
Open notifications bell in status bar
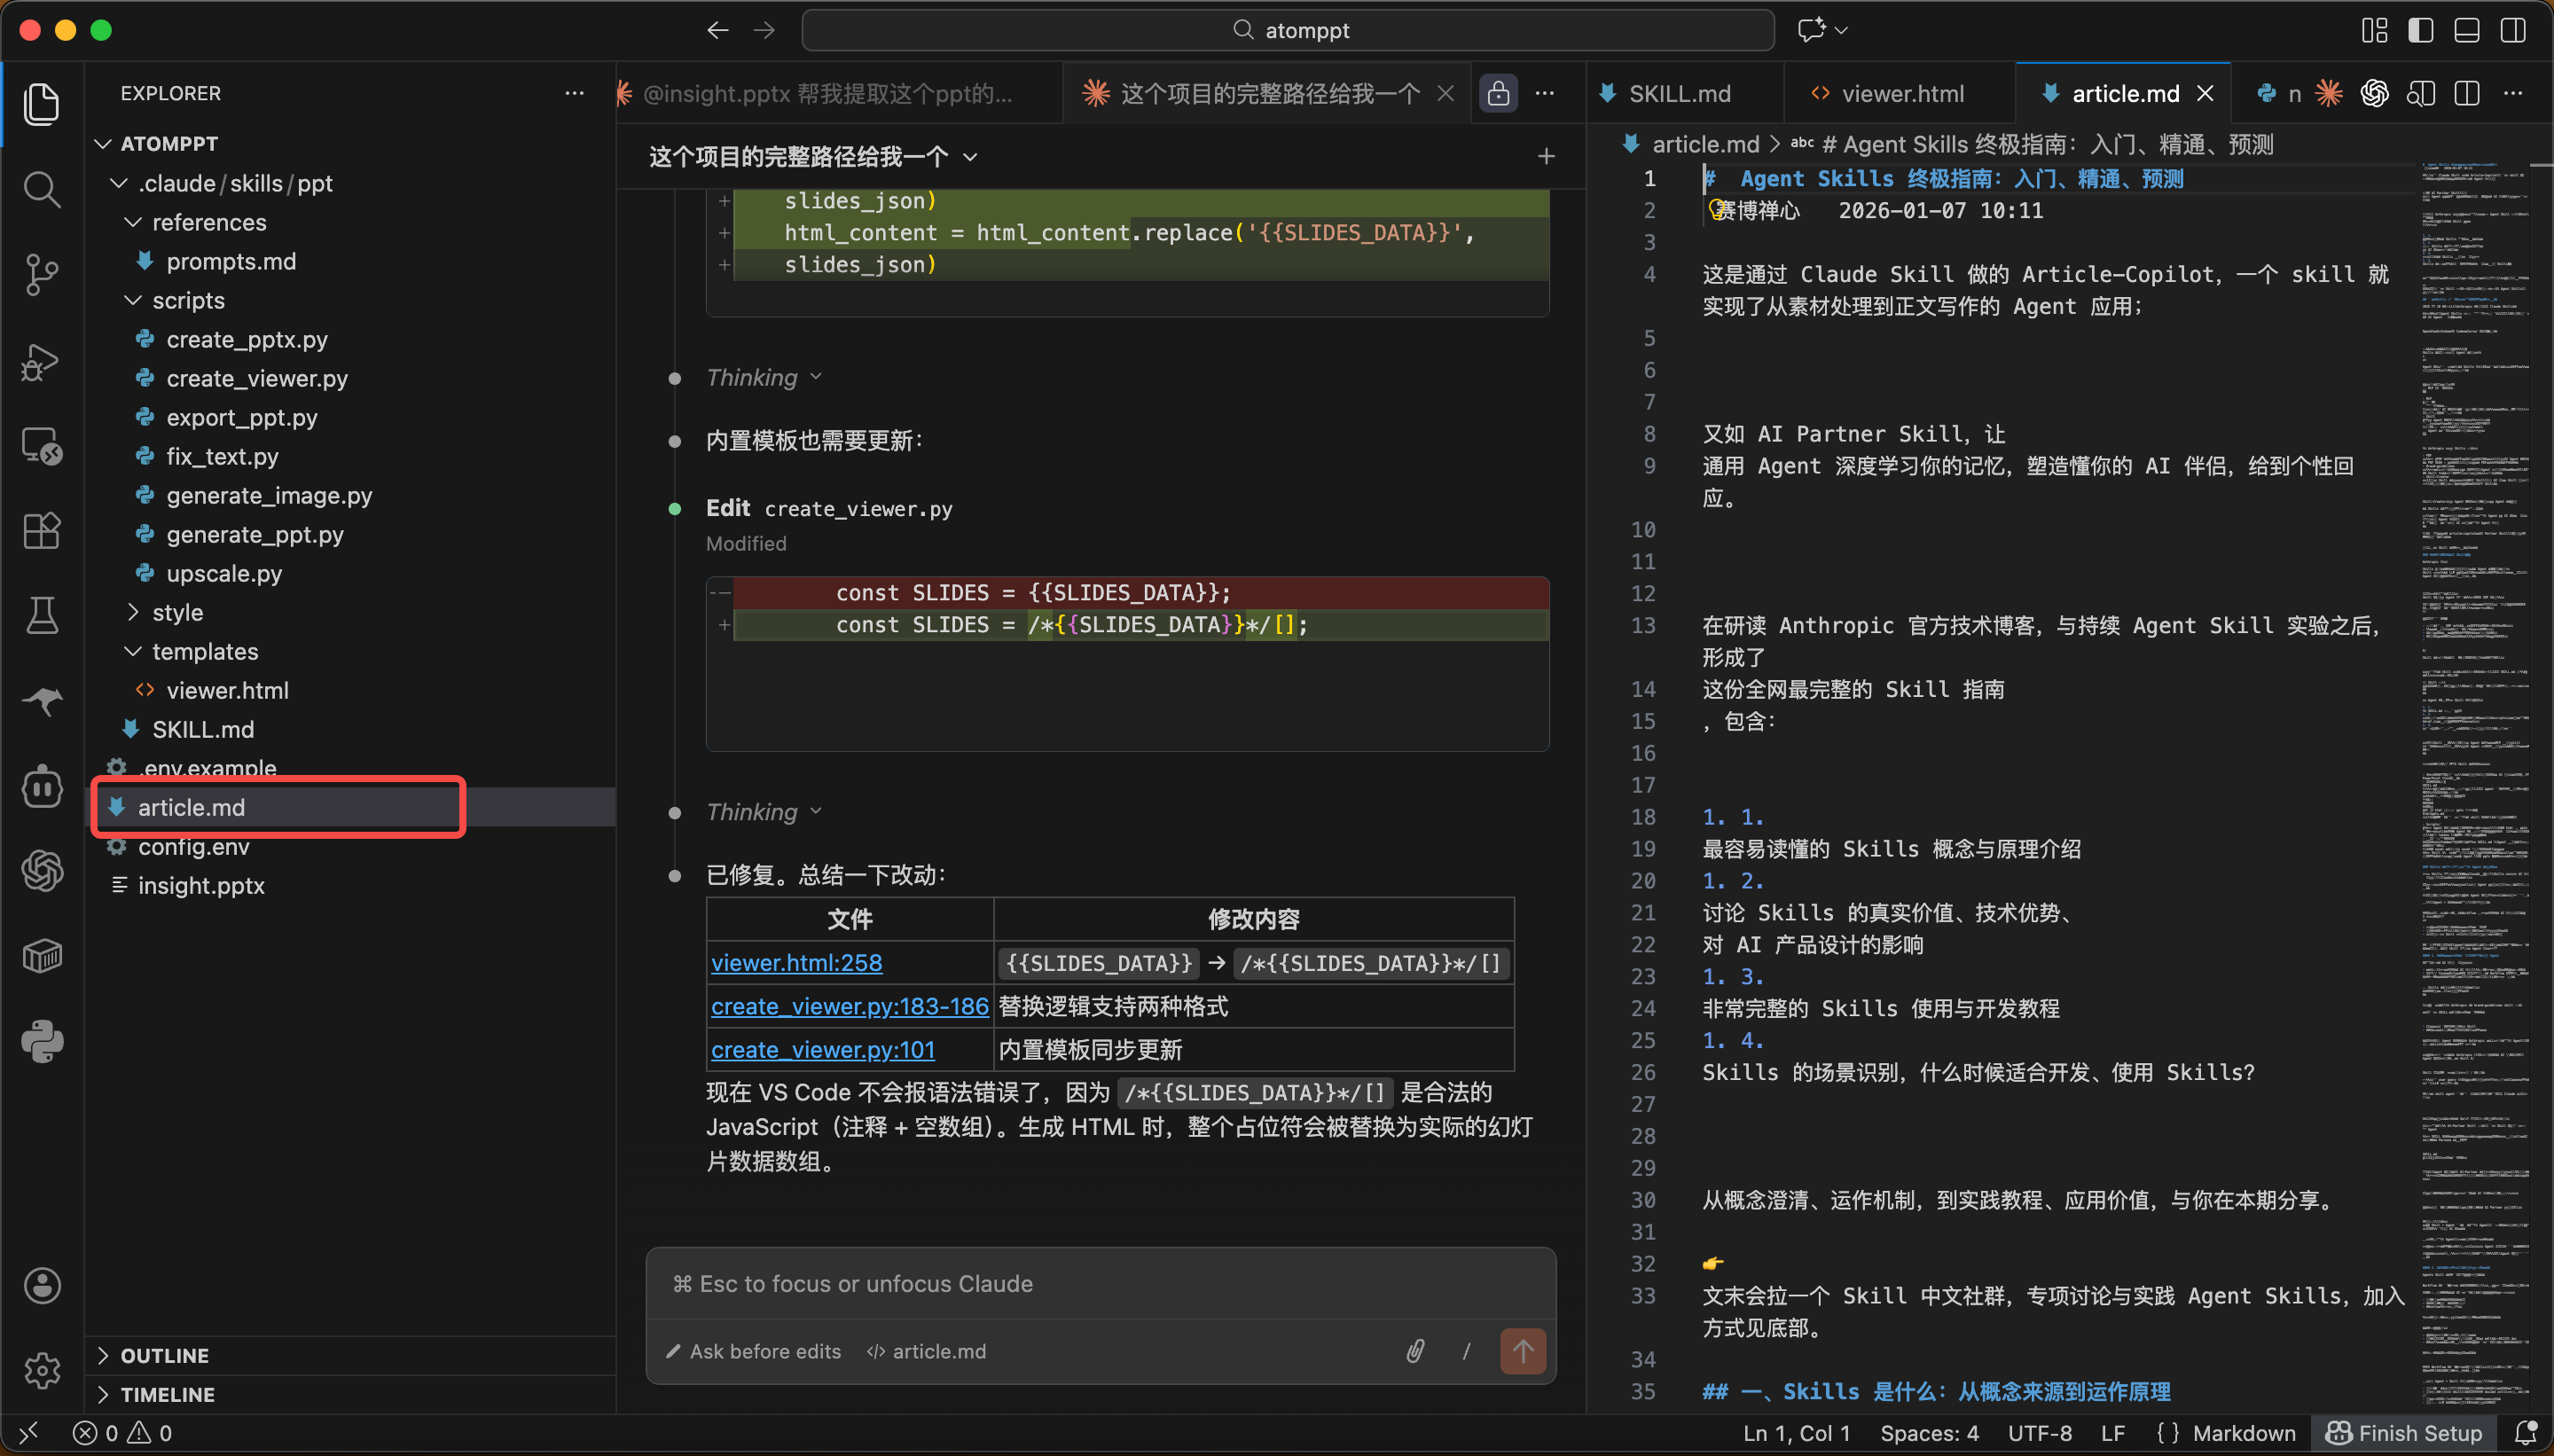coord(2526,1433)
